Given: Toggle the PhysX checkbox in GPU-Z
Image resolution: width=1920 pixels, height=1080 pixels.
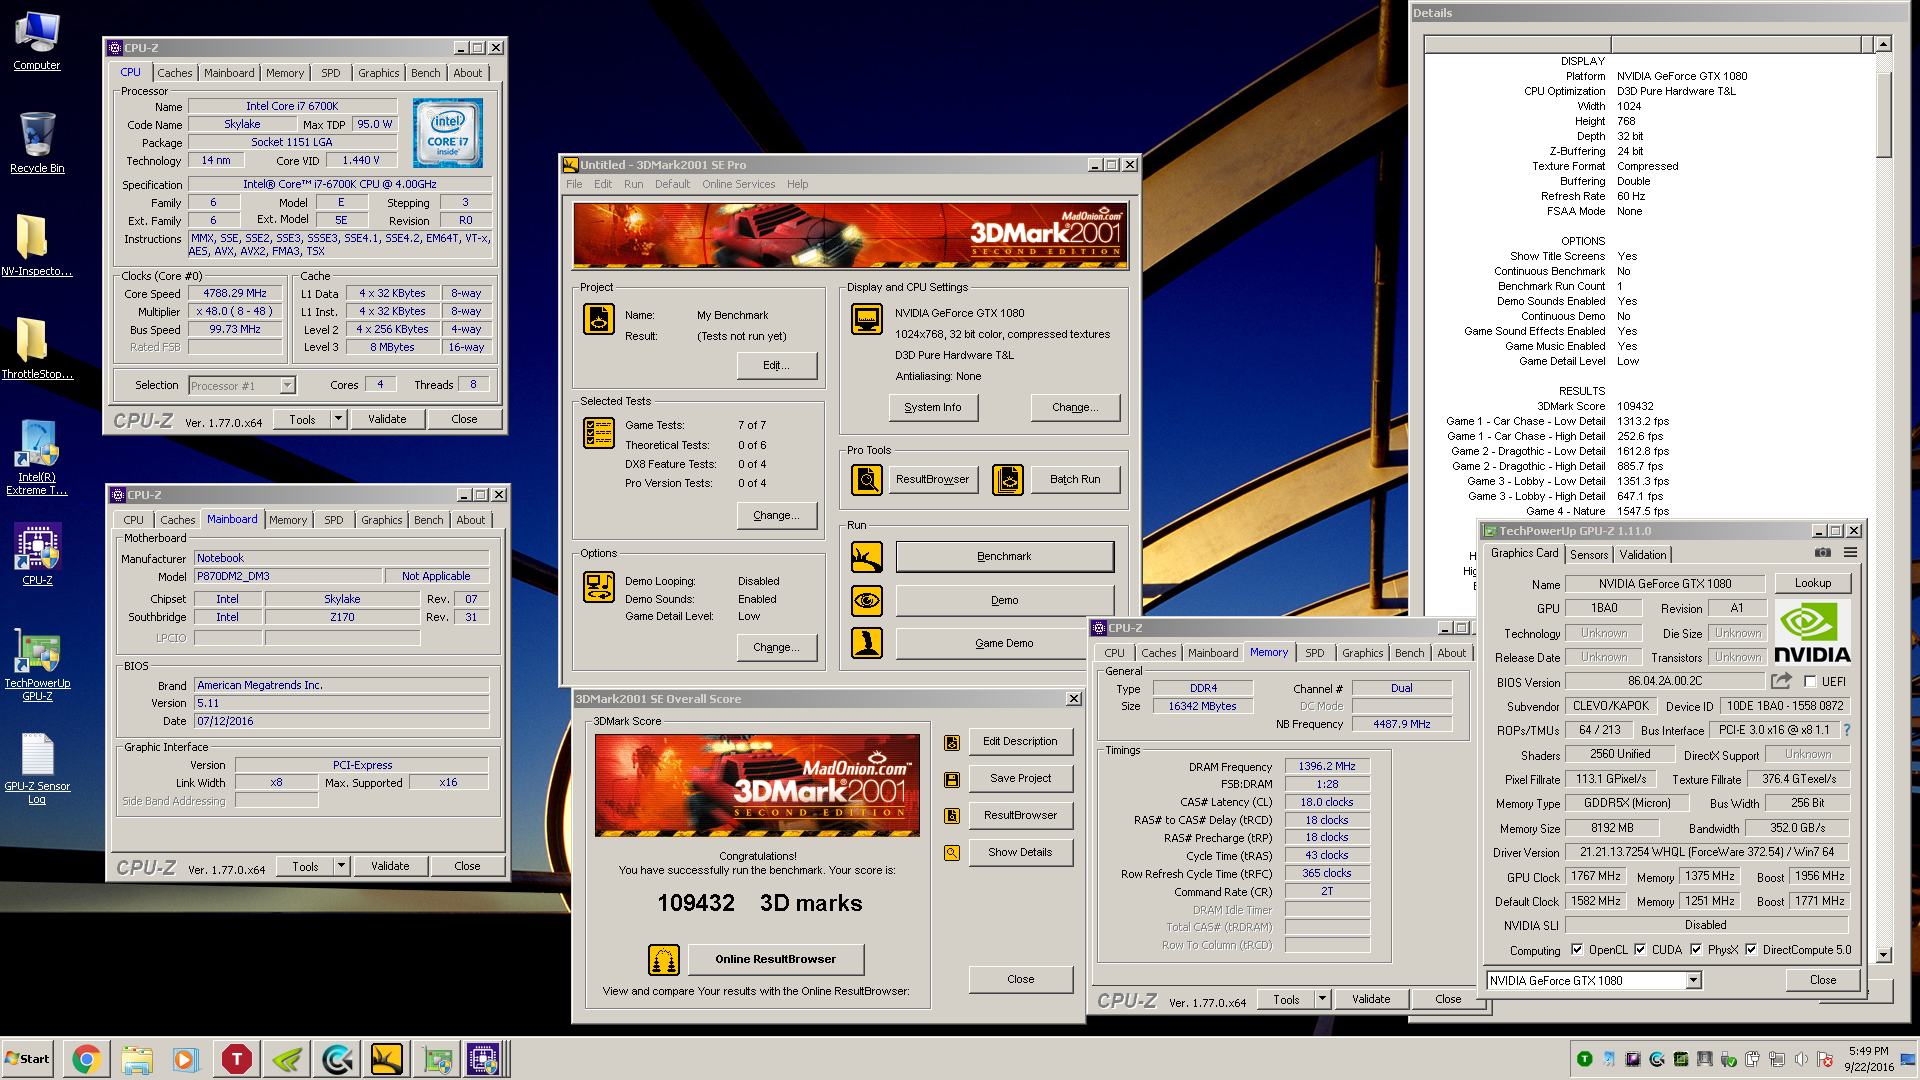Looking at the screenshot, I should (1696, 950).
